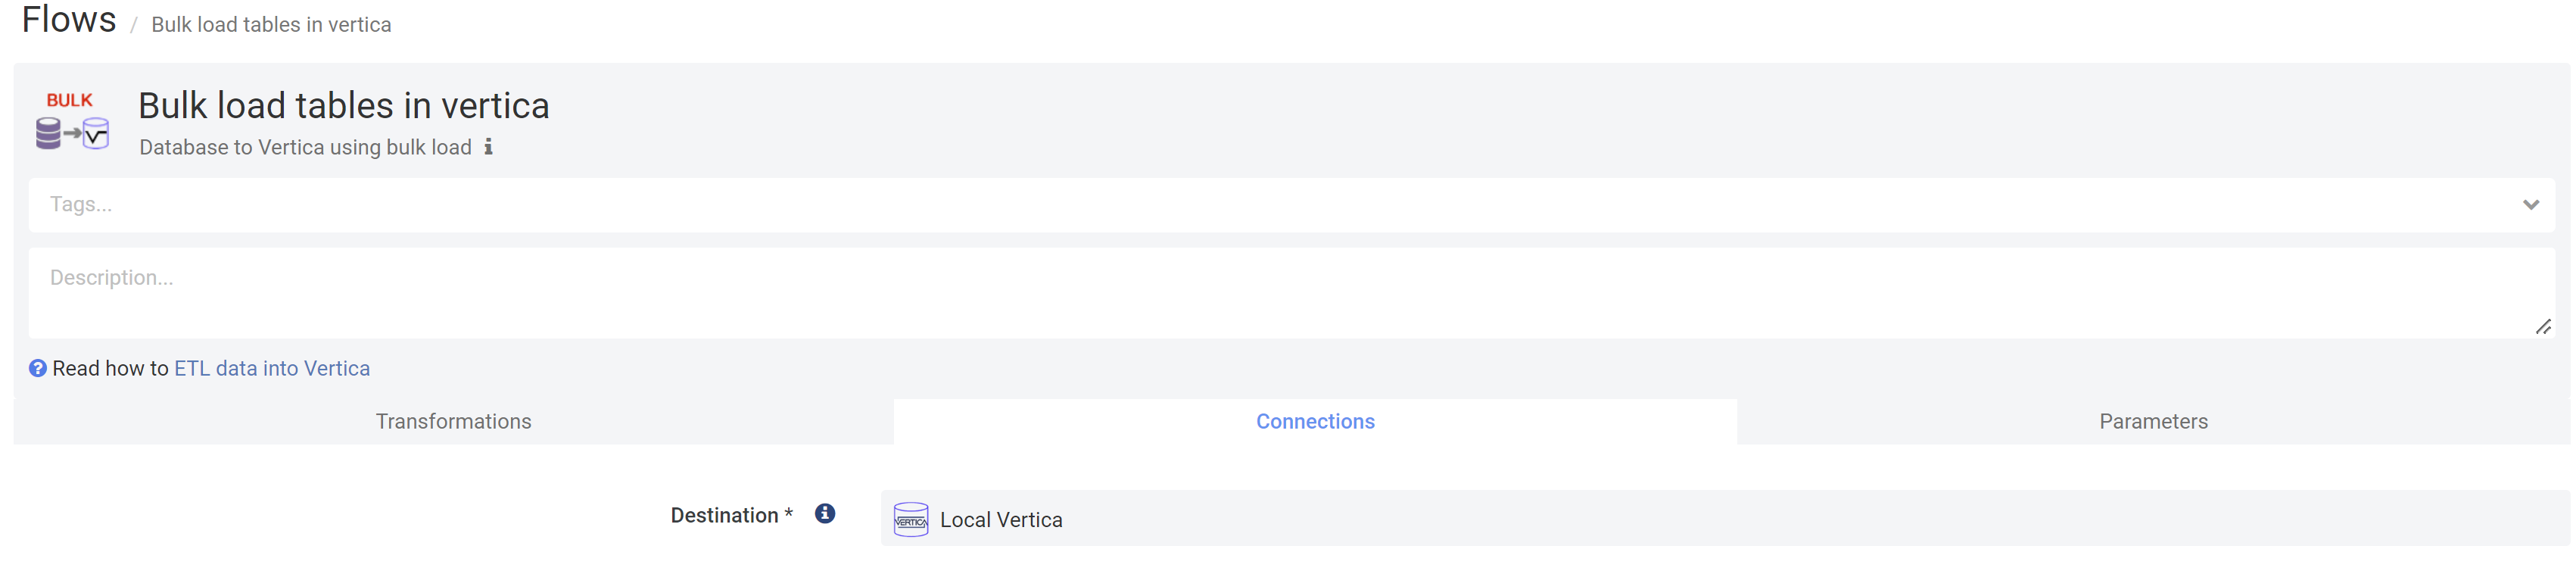
Task: Click the Vertica database icon in the Destination field
Action: tap(910, 519)
